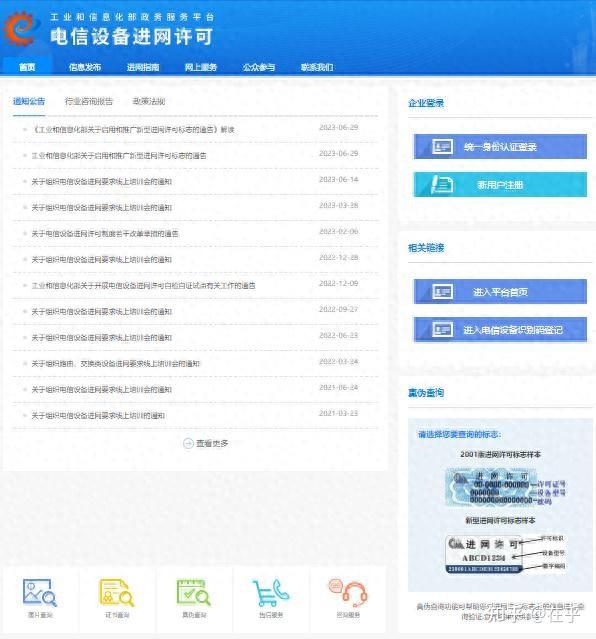Open the 信息发布 navigation menu

(85, 67)
